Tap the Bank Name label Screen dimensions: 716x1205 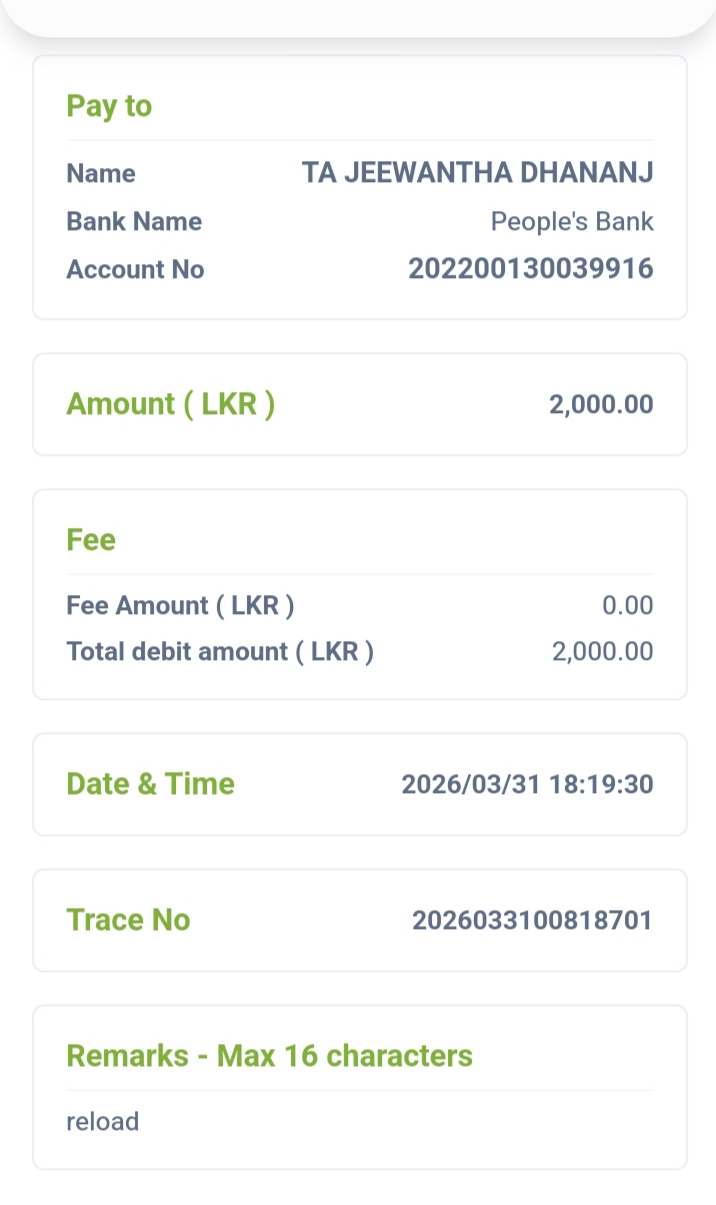(134, 221)
